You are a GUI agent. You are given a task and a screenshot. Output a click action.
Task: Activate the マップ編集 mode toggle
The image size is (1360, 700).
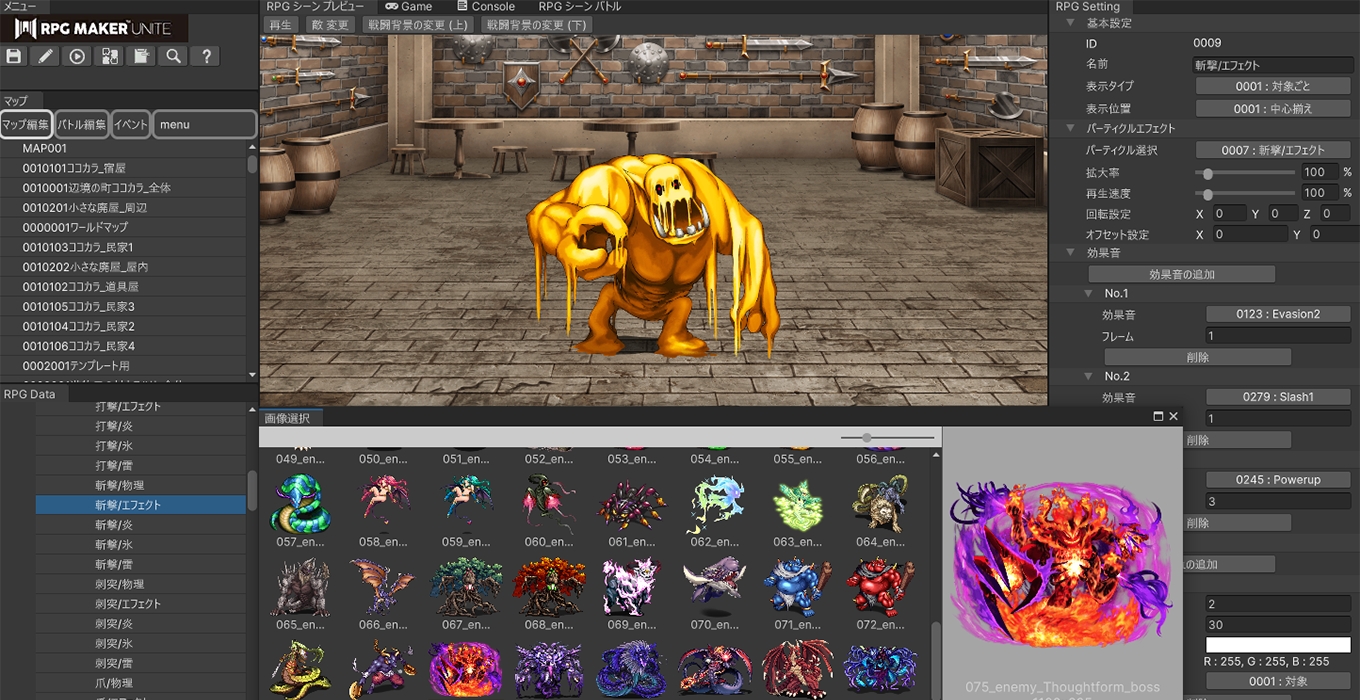26,125
